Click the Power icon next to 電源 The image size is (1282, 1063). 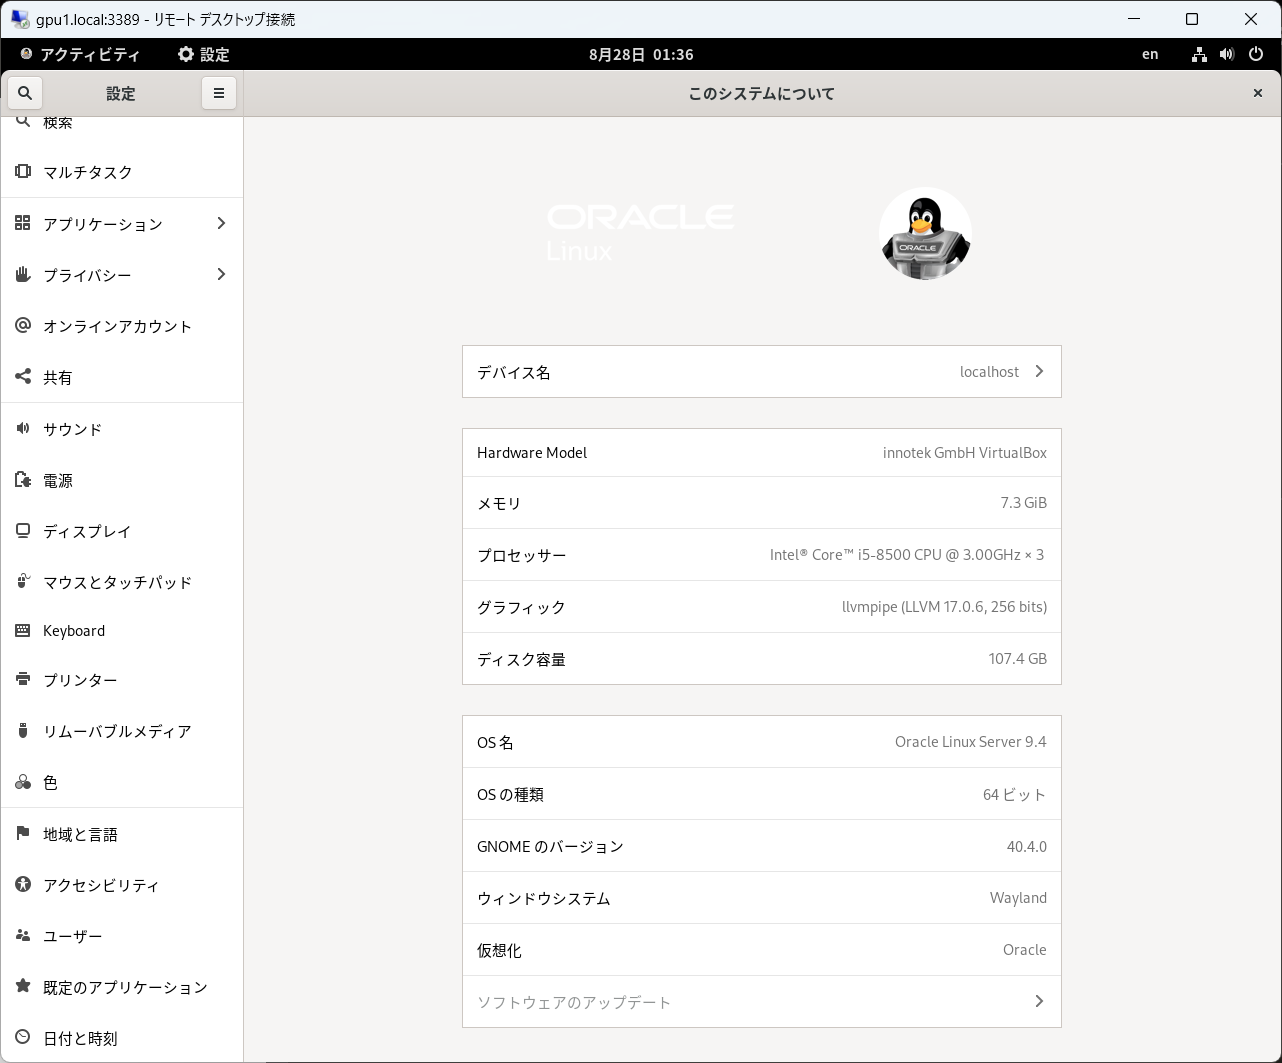click(x=23, y=480)
